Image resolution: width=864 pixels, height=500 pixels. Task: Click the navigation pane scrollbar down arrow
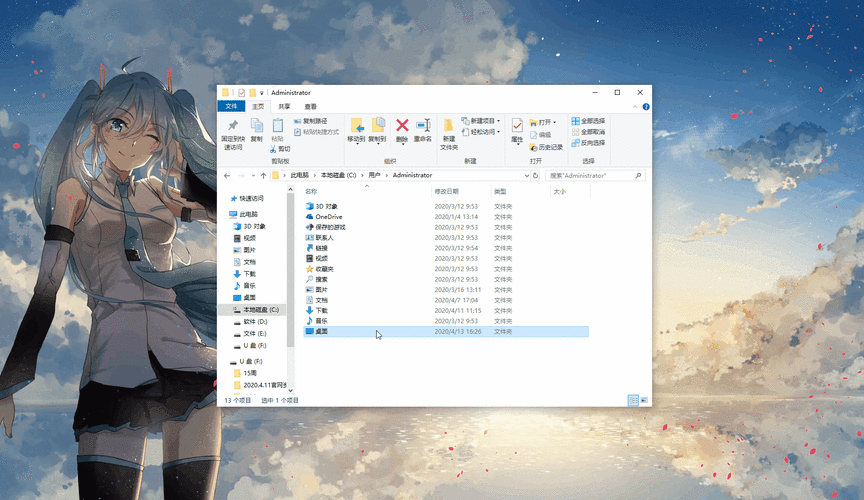[290, 390]
